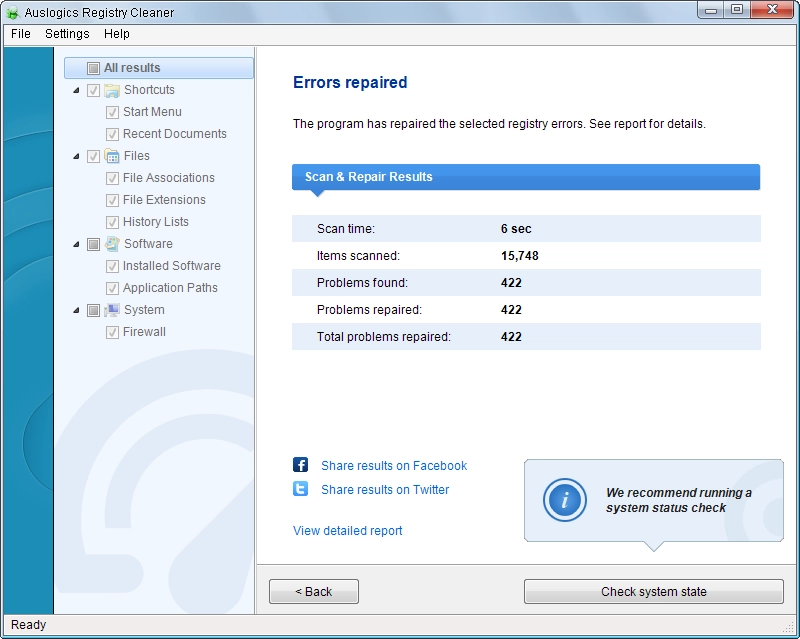
Task: Click the Auslogics app icon in title bar
Action: point(12,12)
